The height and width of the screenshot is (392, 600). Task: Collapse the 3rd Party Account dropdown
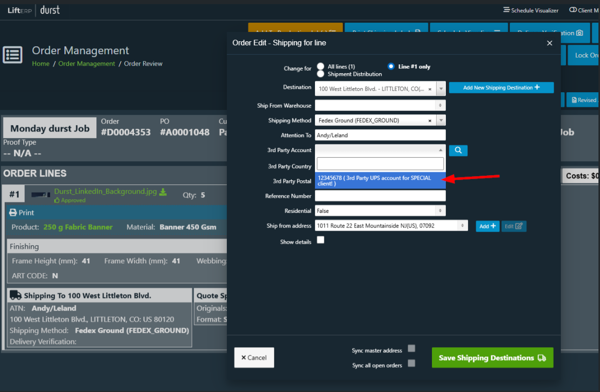(440, 150)
